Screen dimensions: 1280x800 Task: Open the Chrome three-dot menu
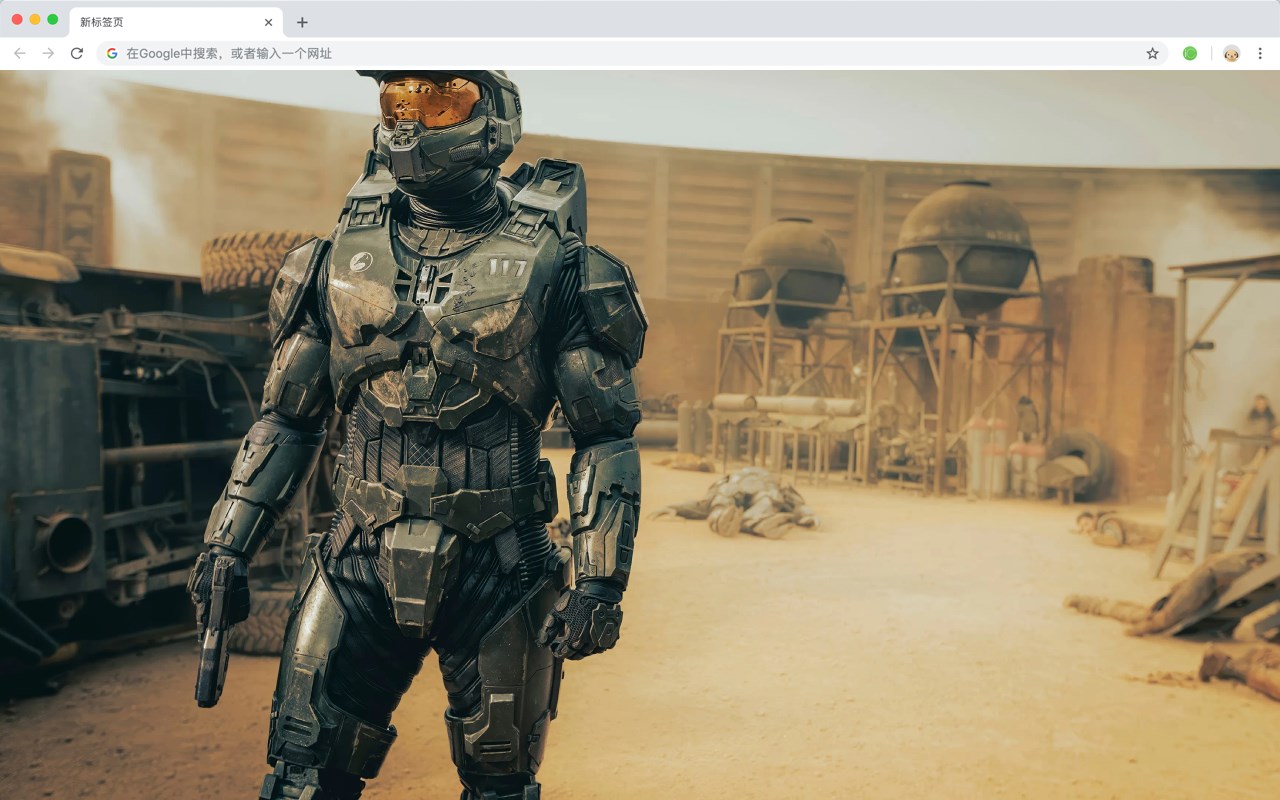coord(1260,53)
